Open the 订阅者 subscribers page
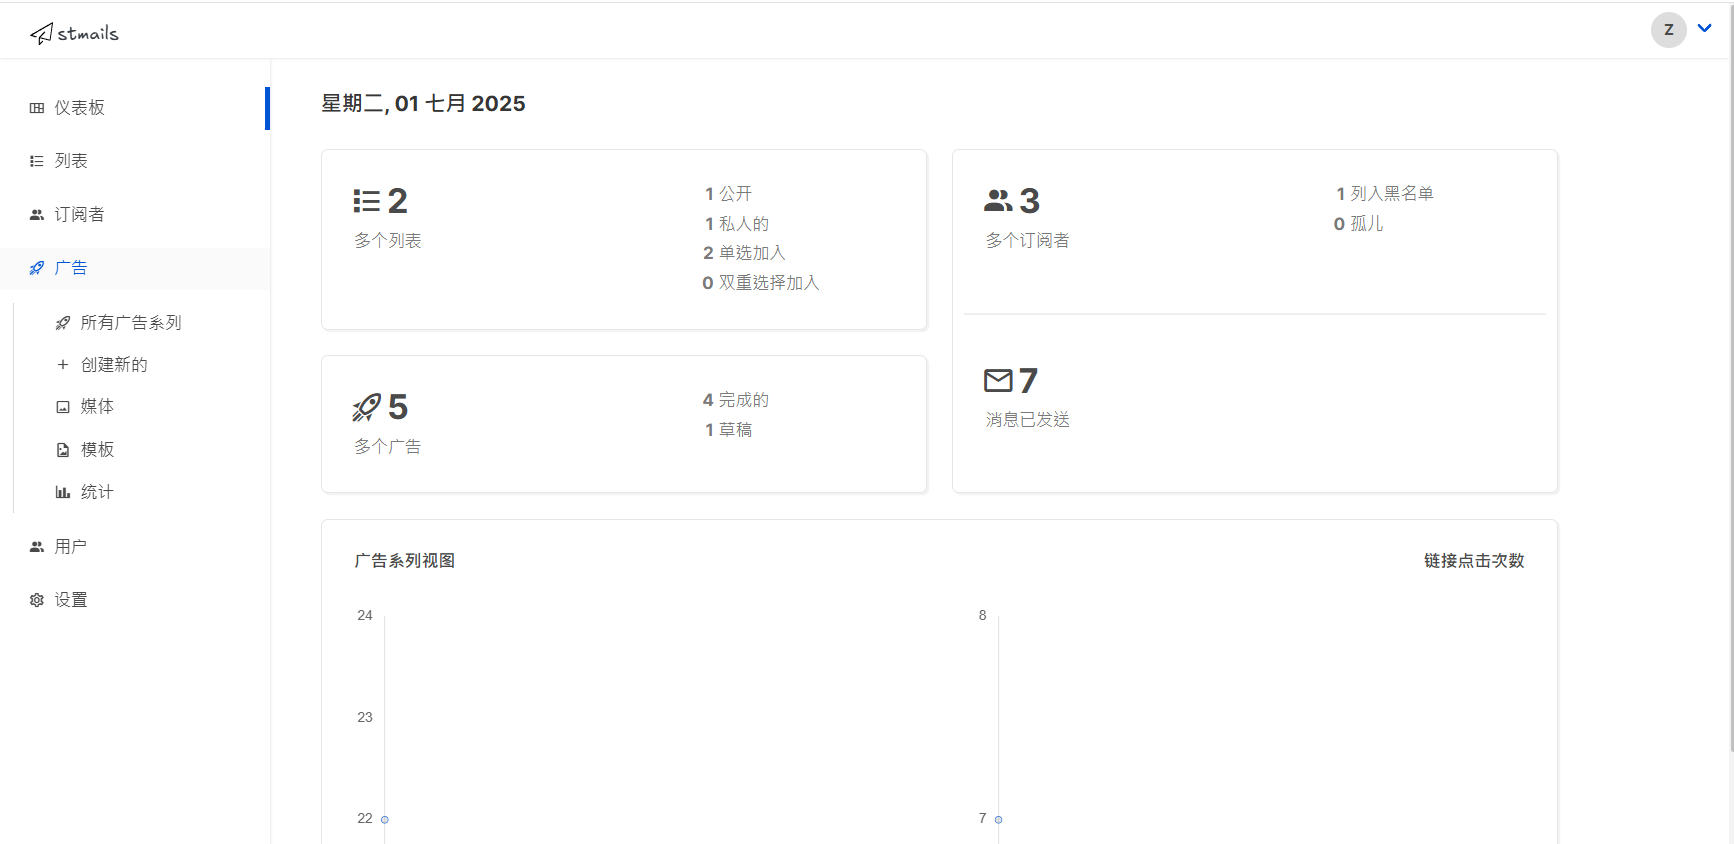Image resolution: width=1734 pixels, height=844 pixels. 79,214
